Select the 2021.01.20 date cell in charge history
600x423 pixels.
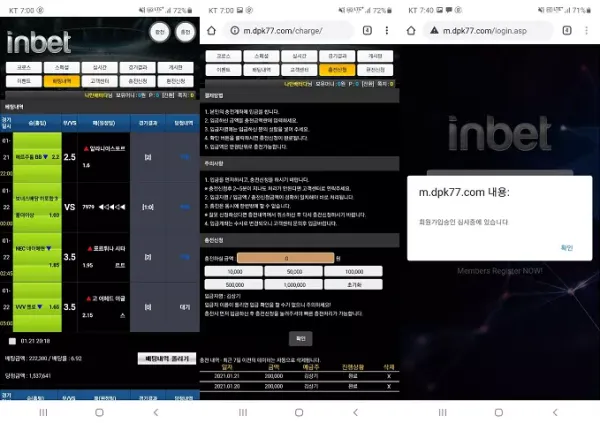(x=227, y=386)
